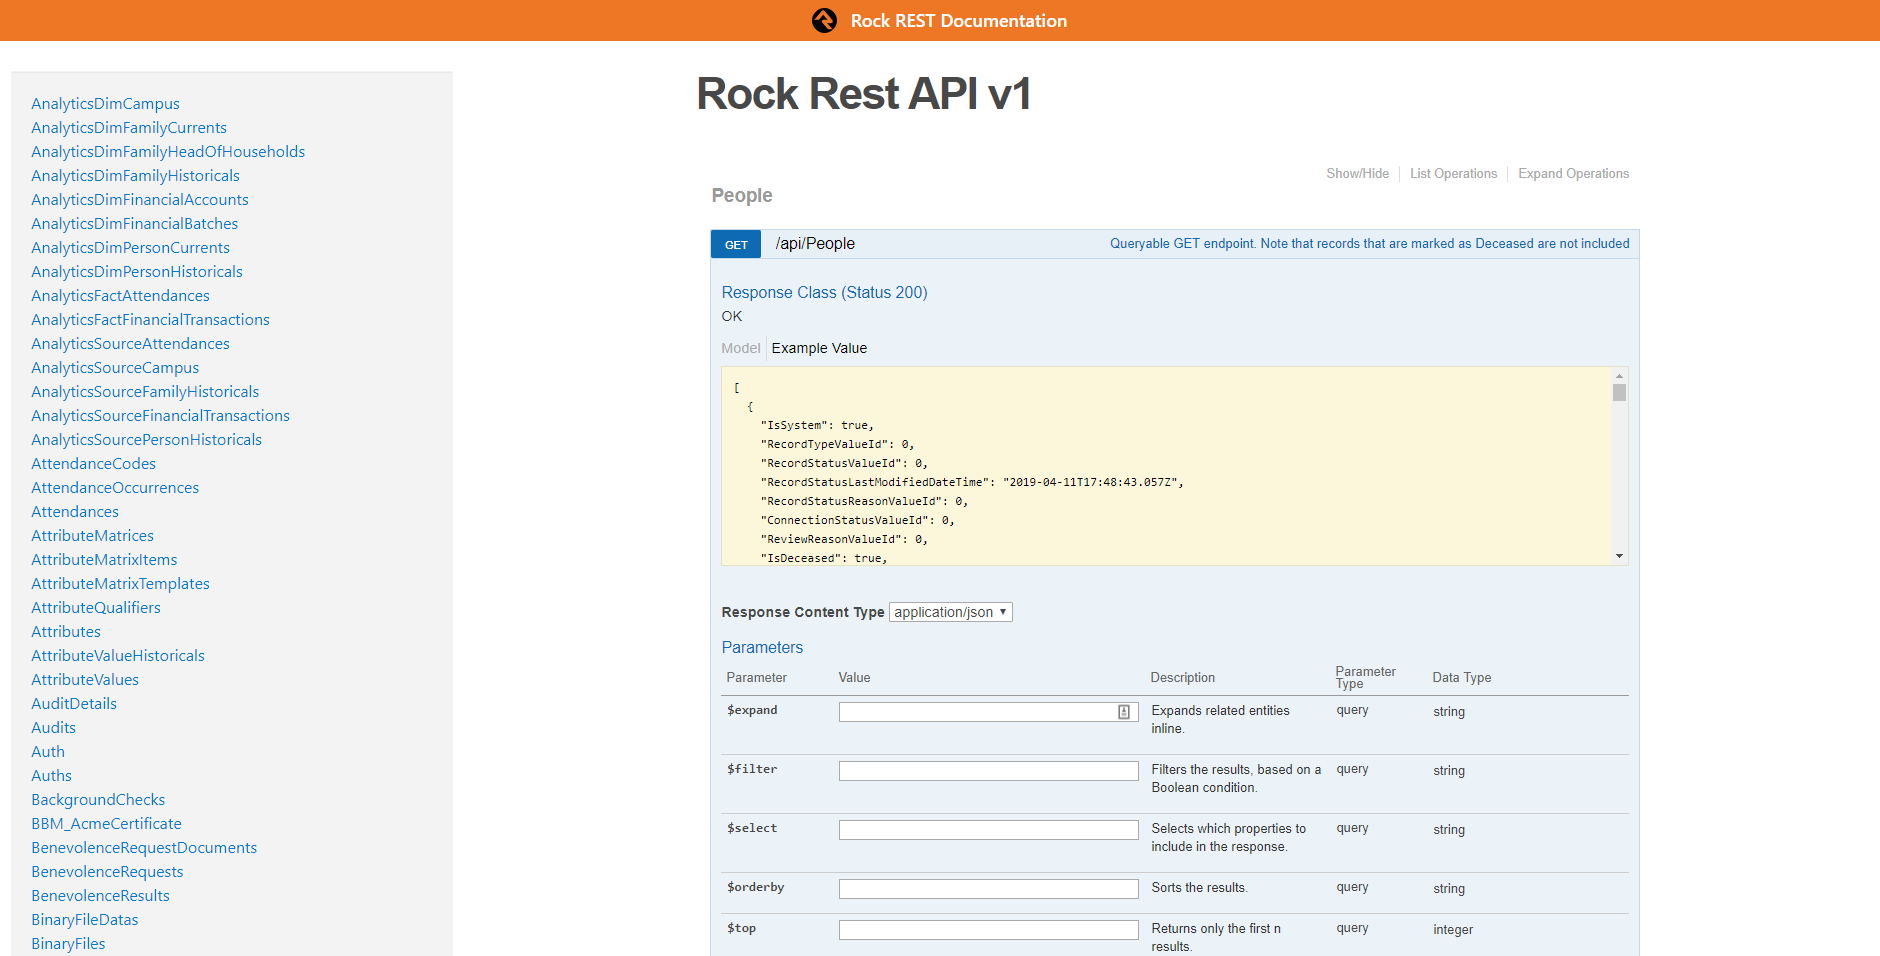This screenshot has height=956, width=1880.
Task: Open AnalyticsSourceCampus link
Action: pyautogui.click(x=115, y=367)
